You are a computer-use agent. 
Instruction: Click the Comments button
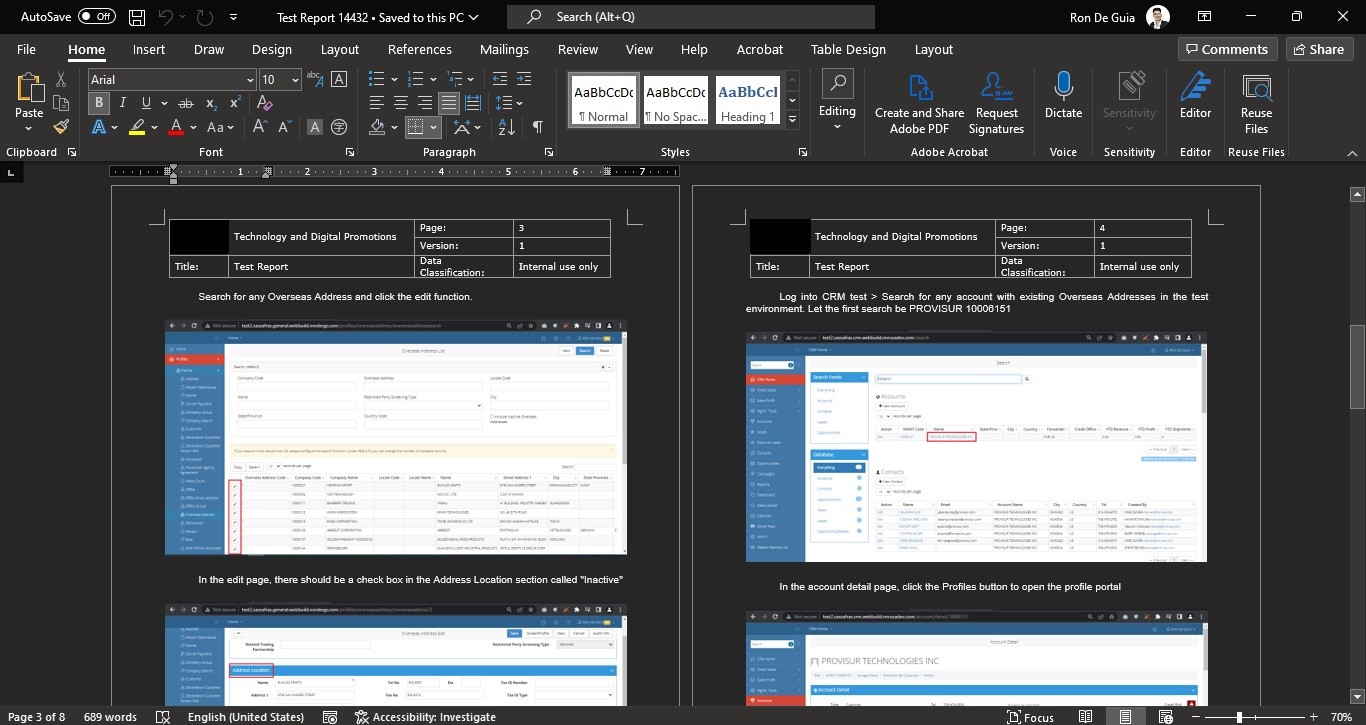[x=1225, y=49]
